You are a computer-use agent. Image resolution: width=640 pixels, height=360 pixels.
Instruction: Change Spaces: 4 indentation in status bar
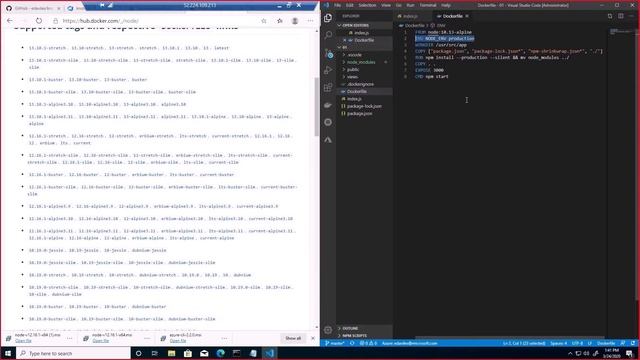(559, 343)
